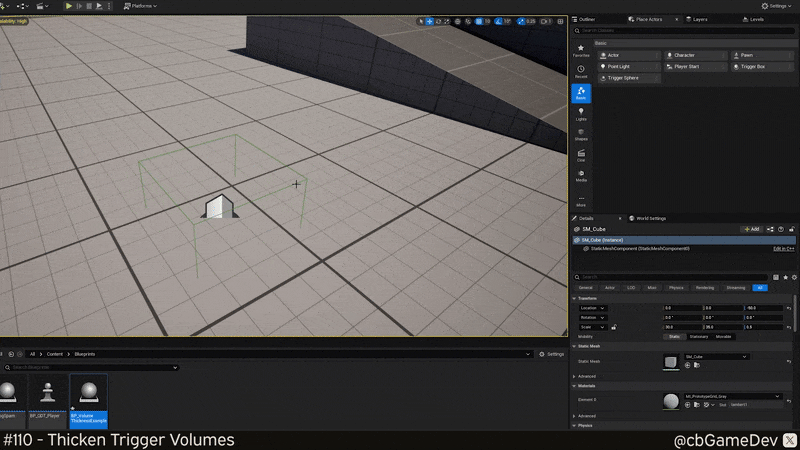800x450 pixels.
Task: Activate the Select mode cursor tool in viewport
Action: [x=421, y=21]
